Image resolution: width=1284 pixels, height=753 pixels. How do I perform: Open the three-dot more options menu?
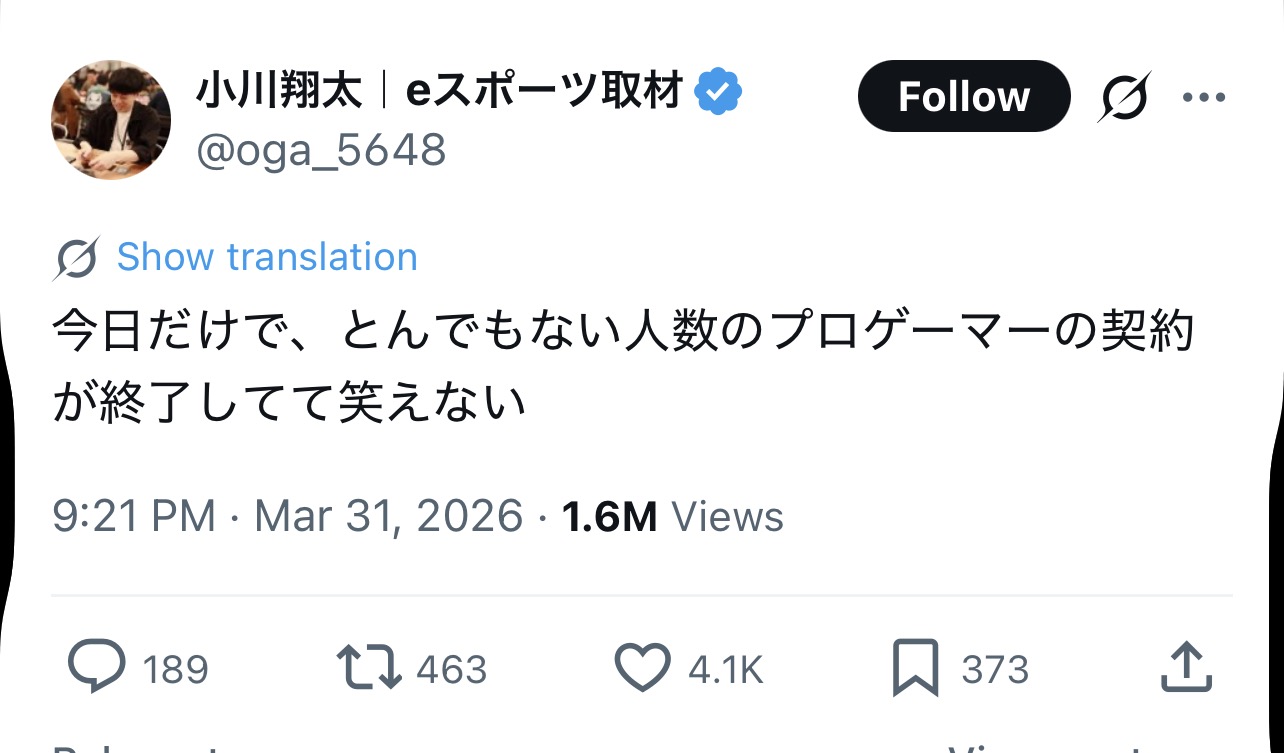pos(1203,97)
